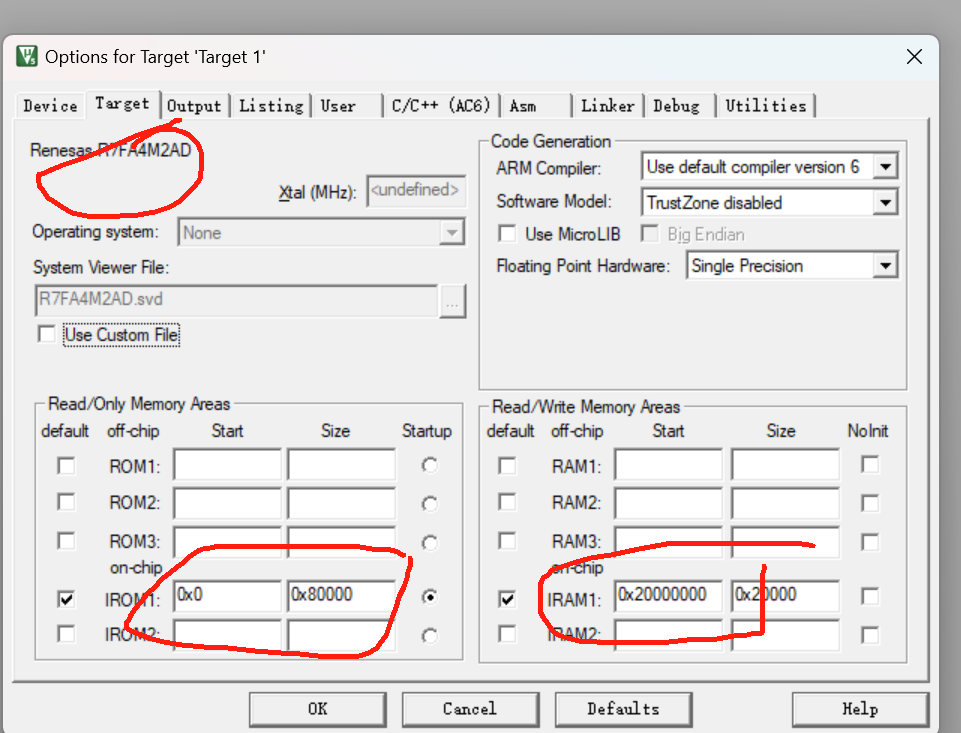The height and width of the screenshot is (733, 961).
Task: Click the ROM1 Start address field
Action: click(227, 465)
